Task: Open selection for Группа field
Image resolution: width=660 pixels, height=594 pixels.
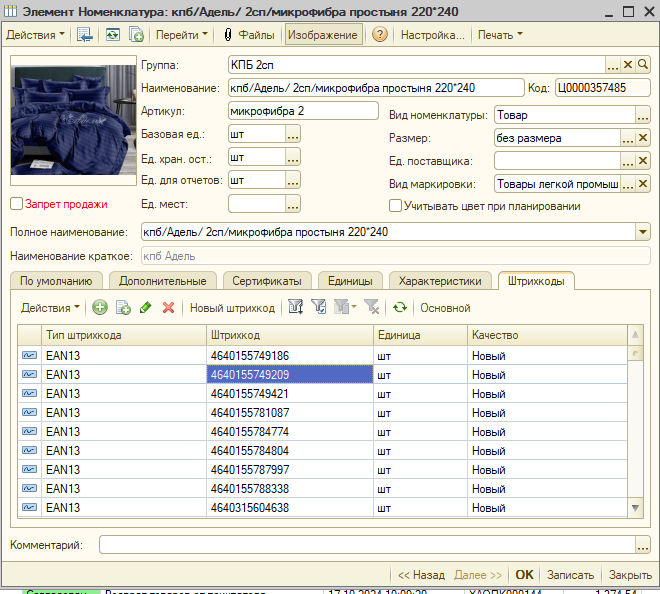Action: 613,65
